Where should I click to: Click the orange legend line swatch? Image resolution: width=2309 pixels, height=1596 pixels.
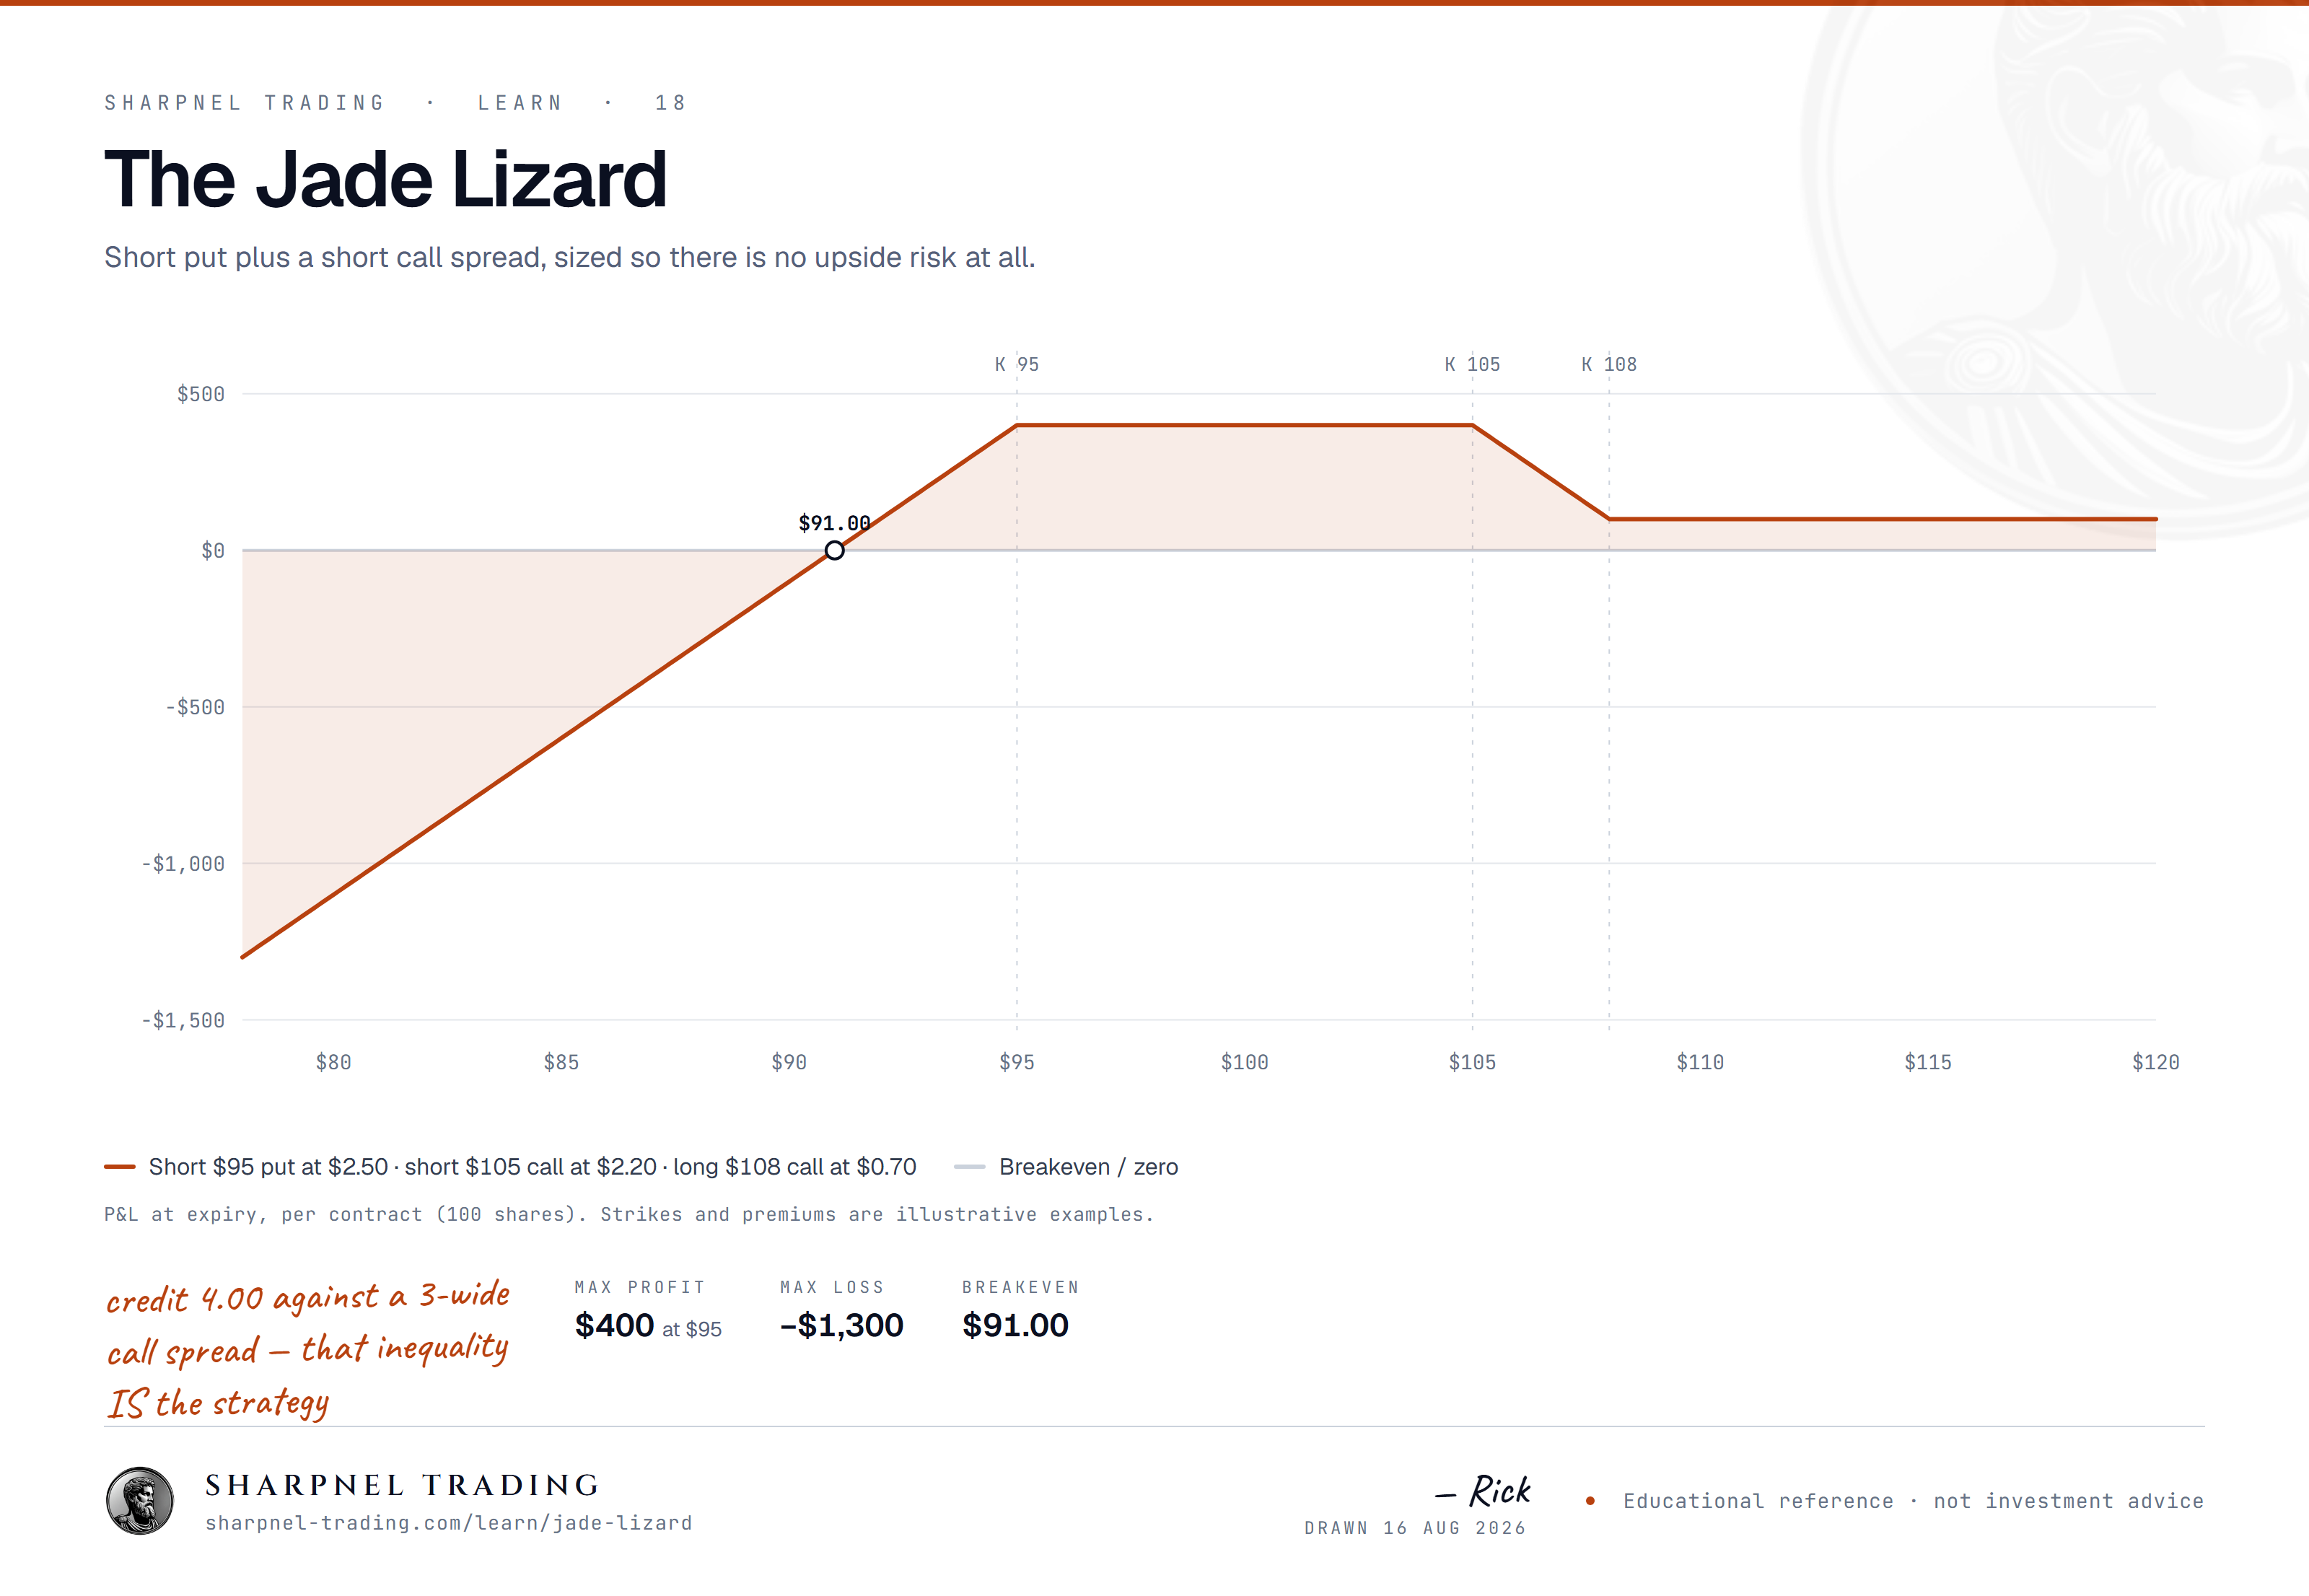(x=120, y=1167)
